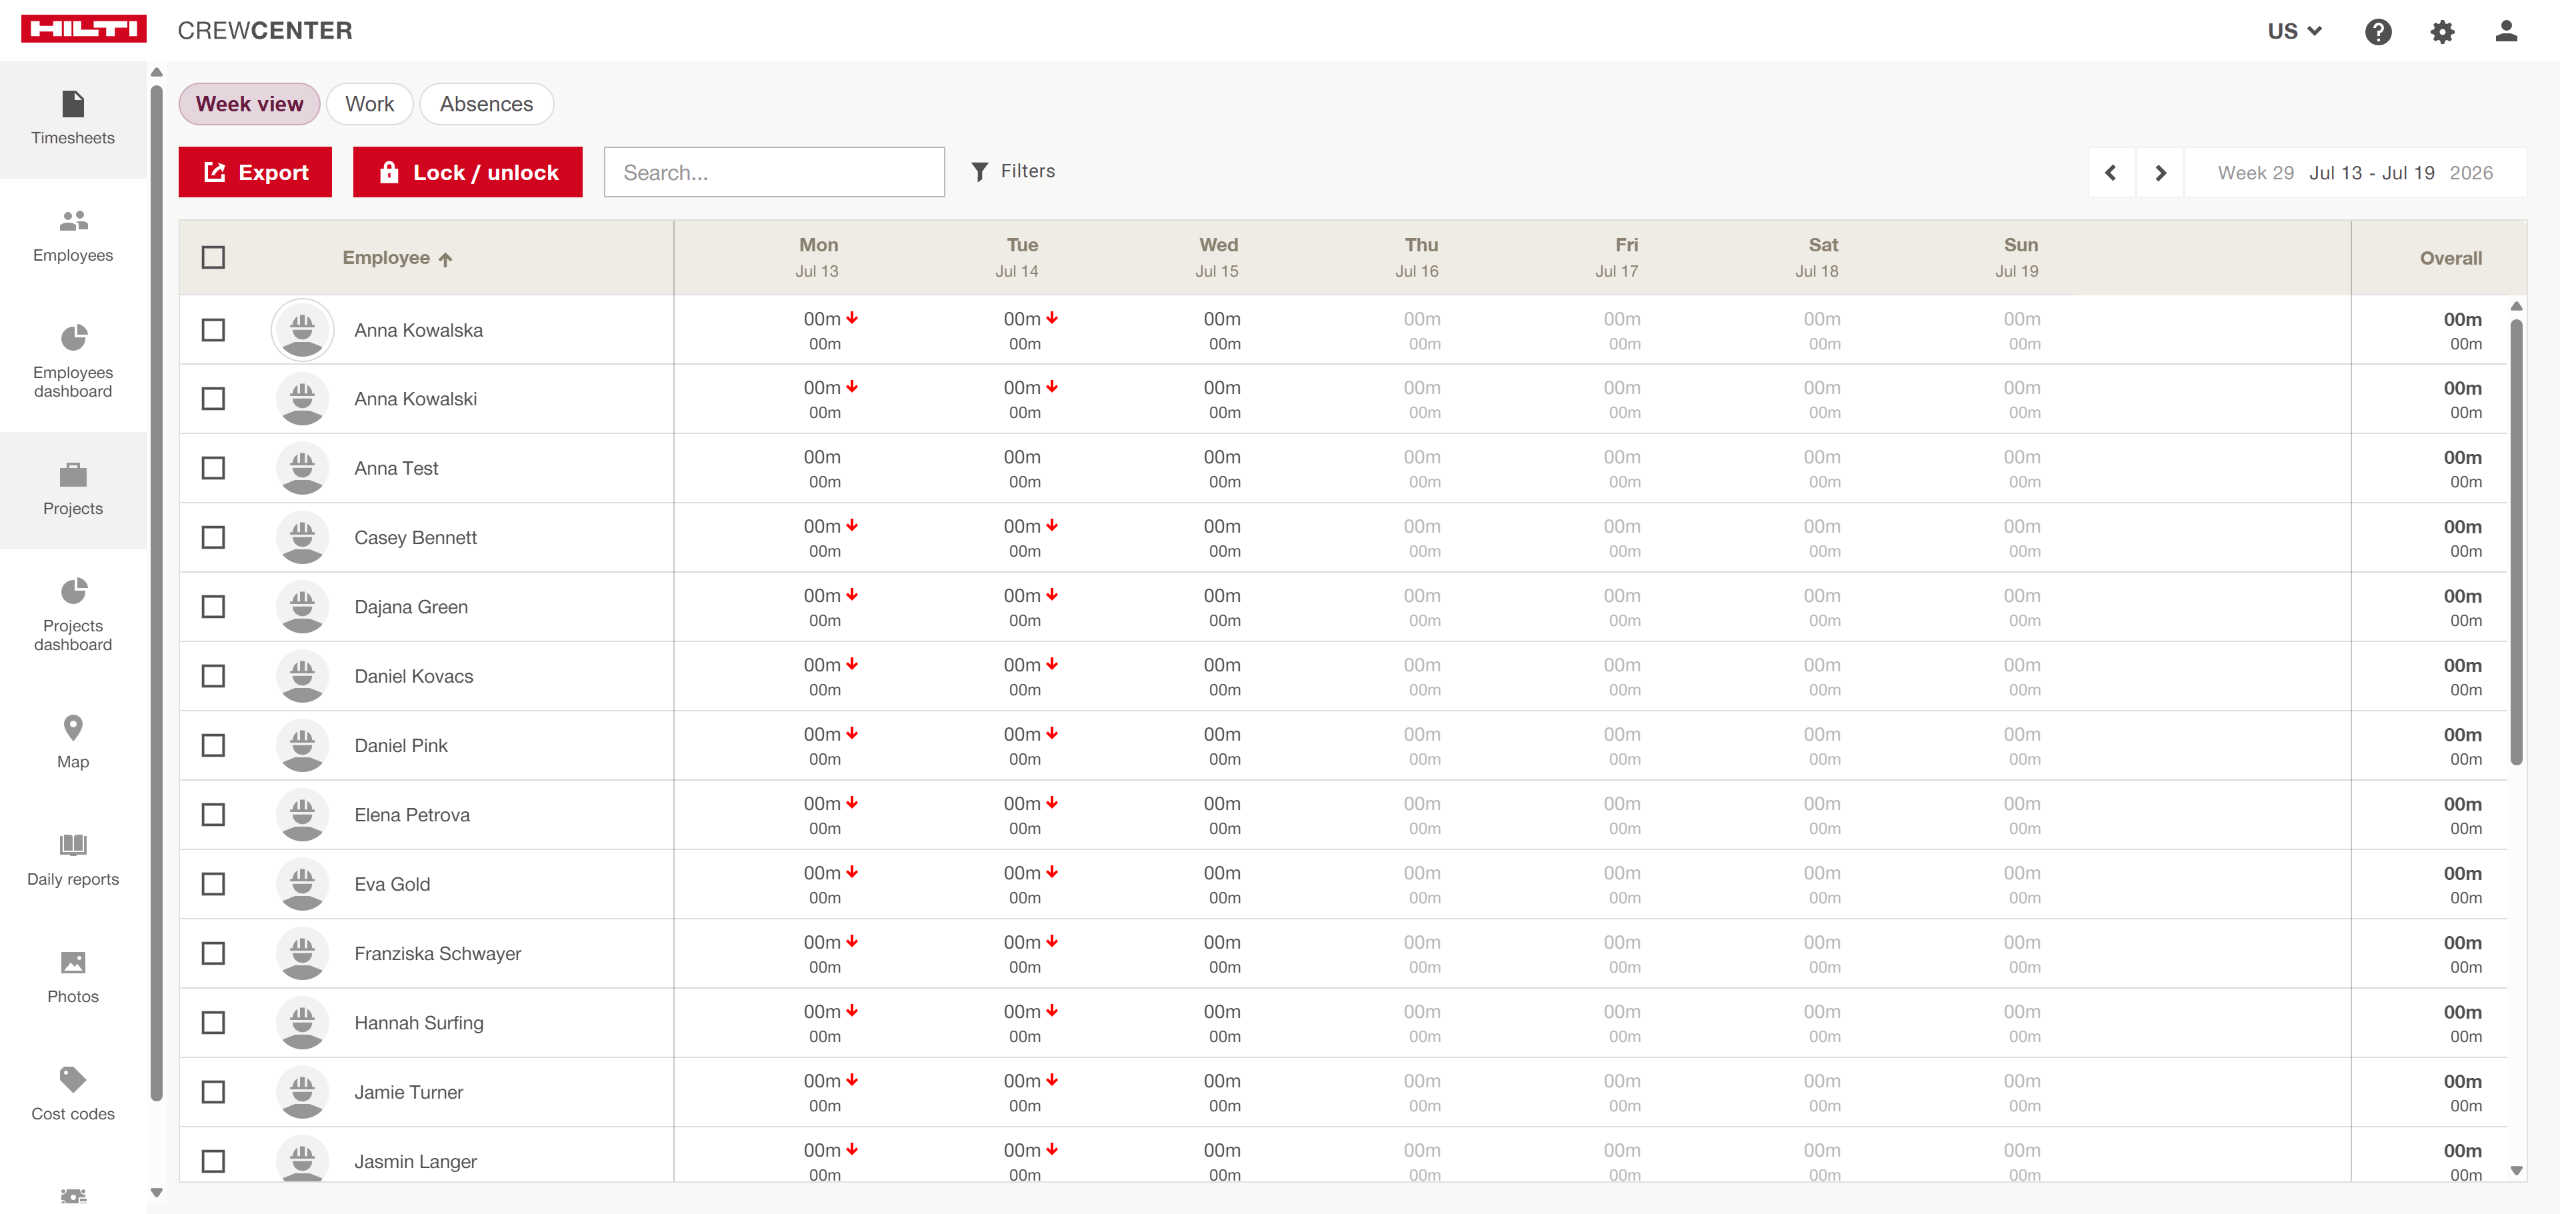Open Daily reports book icon
Image resolution: width=2560 pixels, height=1214 pixels.
(73, 845)
